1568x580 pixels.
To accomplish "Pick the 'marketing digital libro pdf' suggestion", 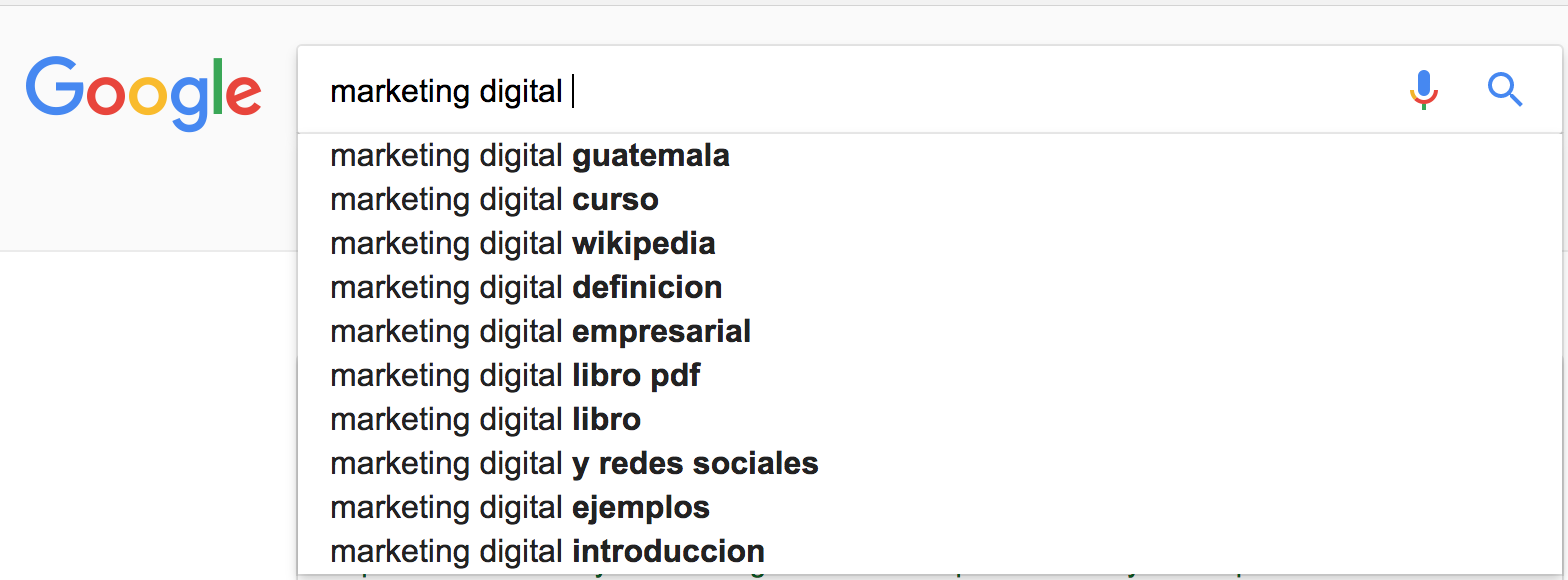I will (930, 376).
